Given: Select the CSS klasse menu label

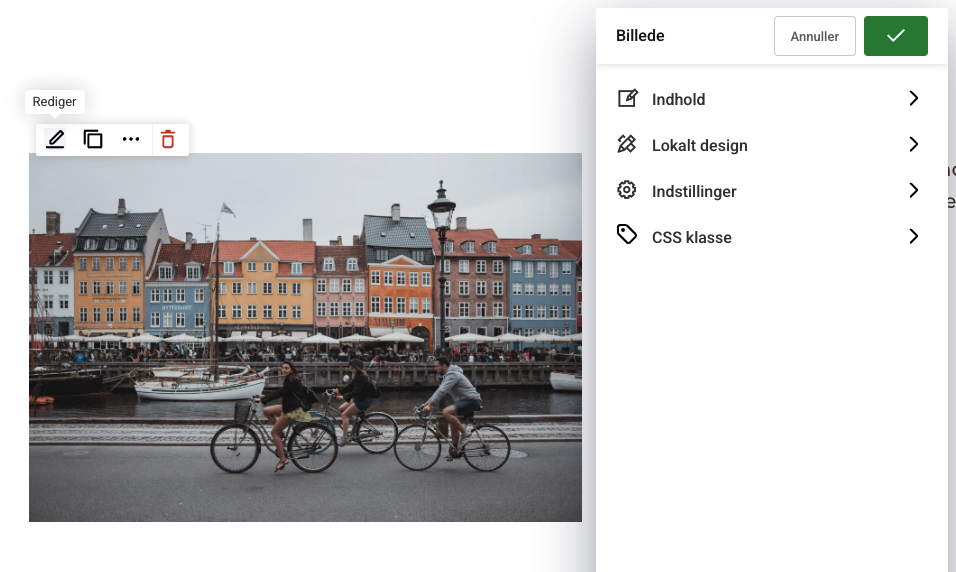Looking at the screenshot, I should (691, 237).
